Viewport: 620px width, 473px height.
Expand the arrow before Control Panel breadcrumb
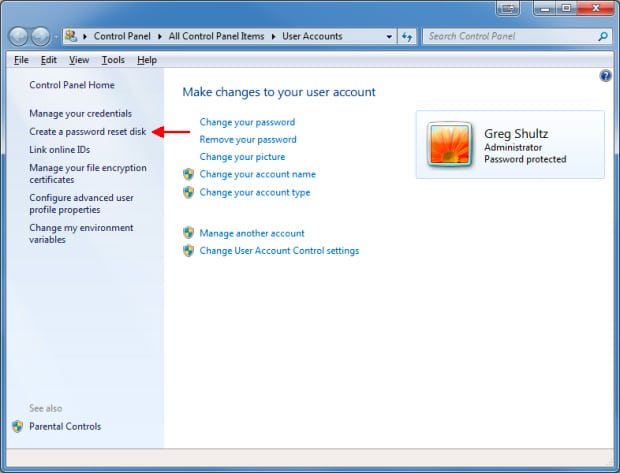[85, 36]
